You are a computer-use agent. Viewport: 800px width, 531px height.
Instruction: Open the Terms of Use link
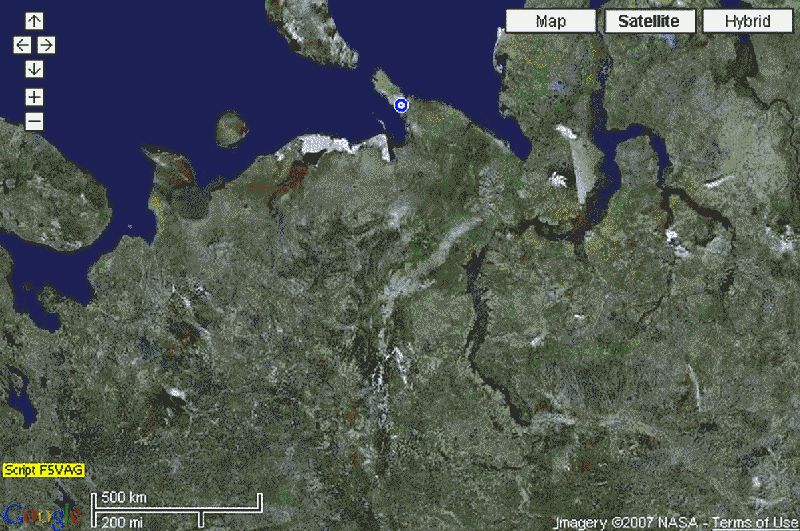click(x=755, y=523)
